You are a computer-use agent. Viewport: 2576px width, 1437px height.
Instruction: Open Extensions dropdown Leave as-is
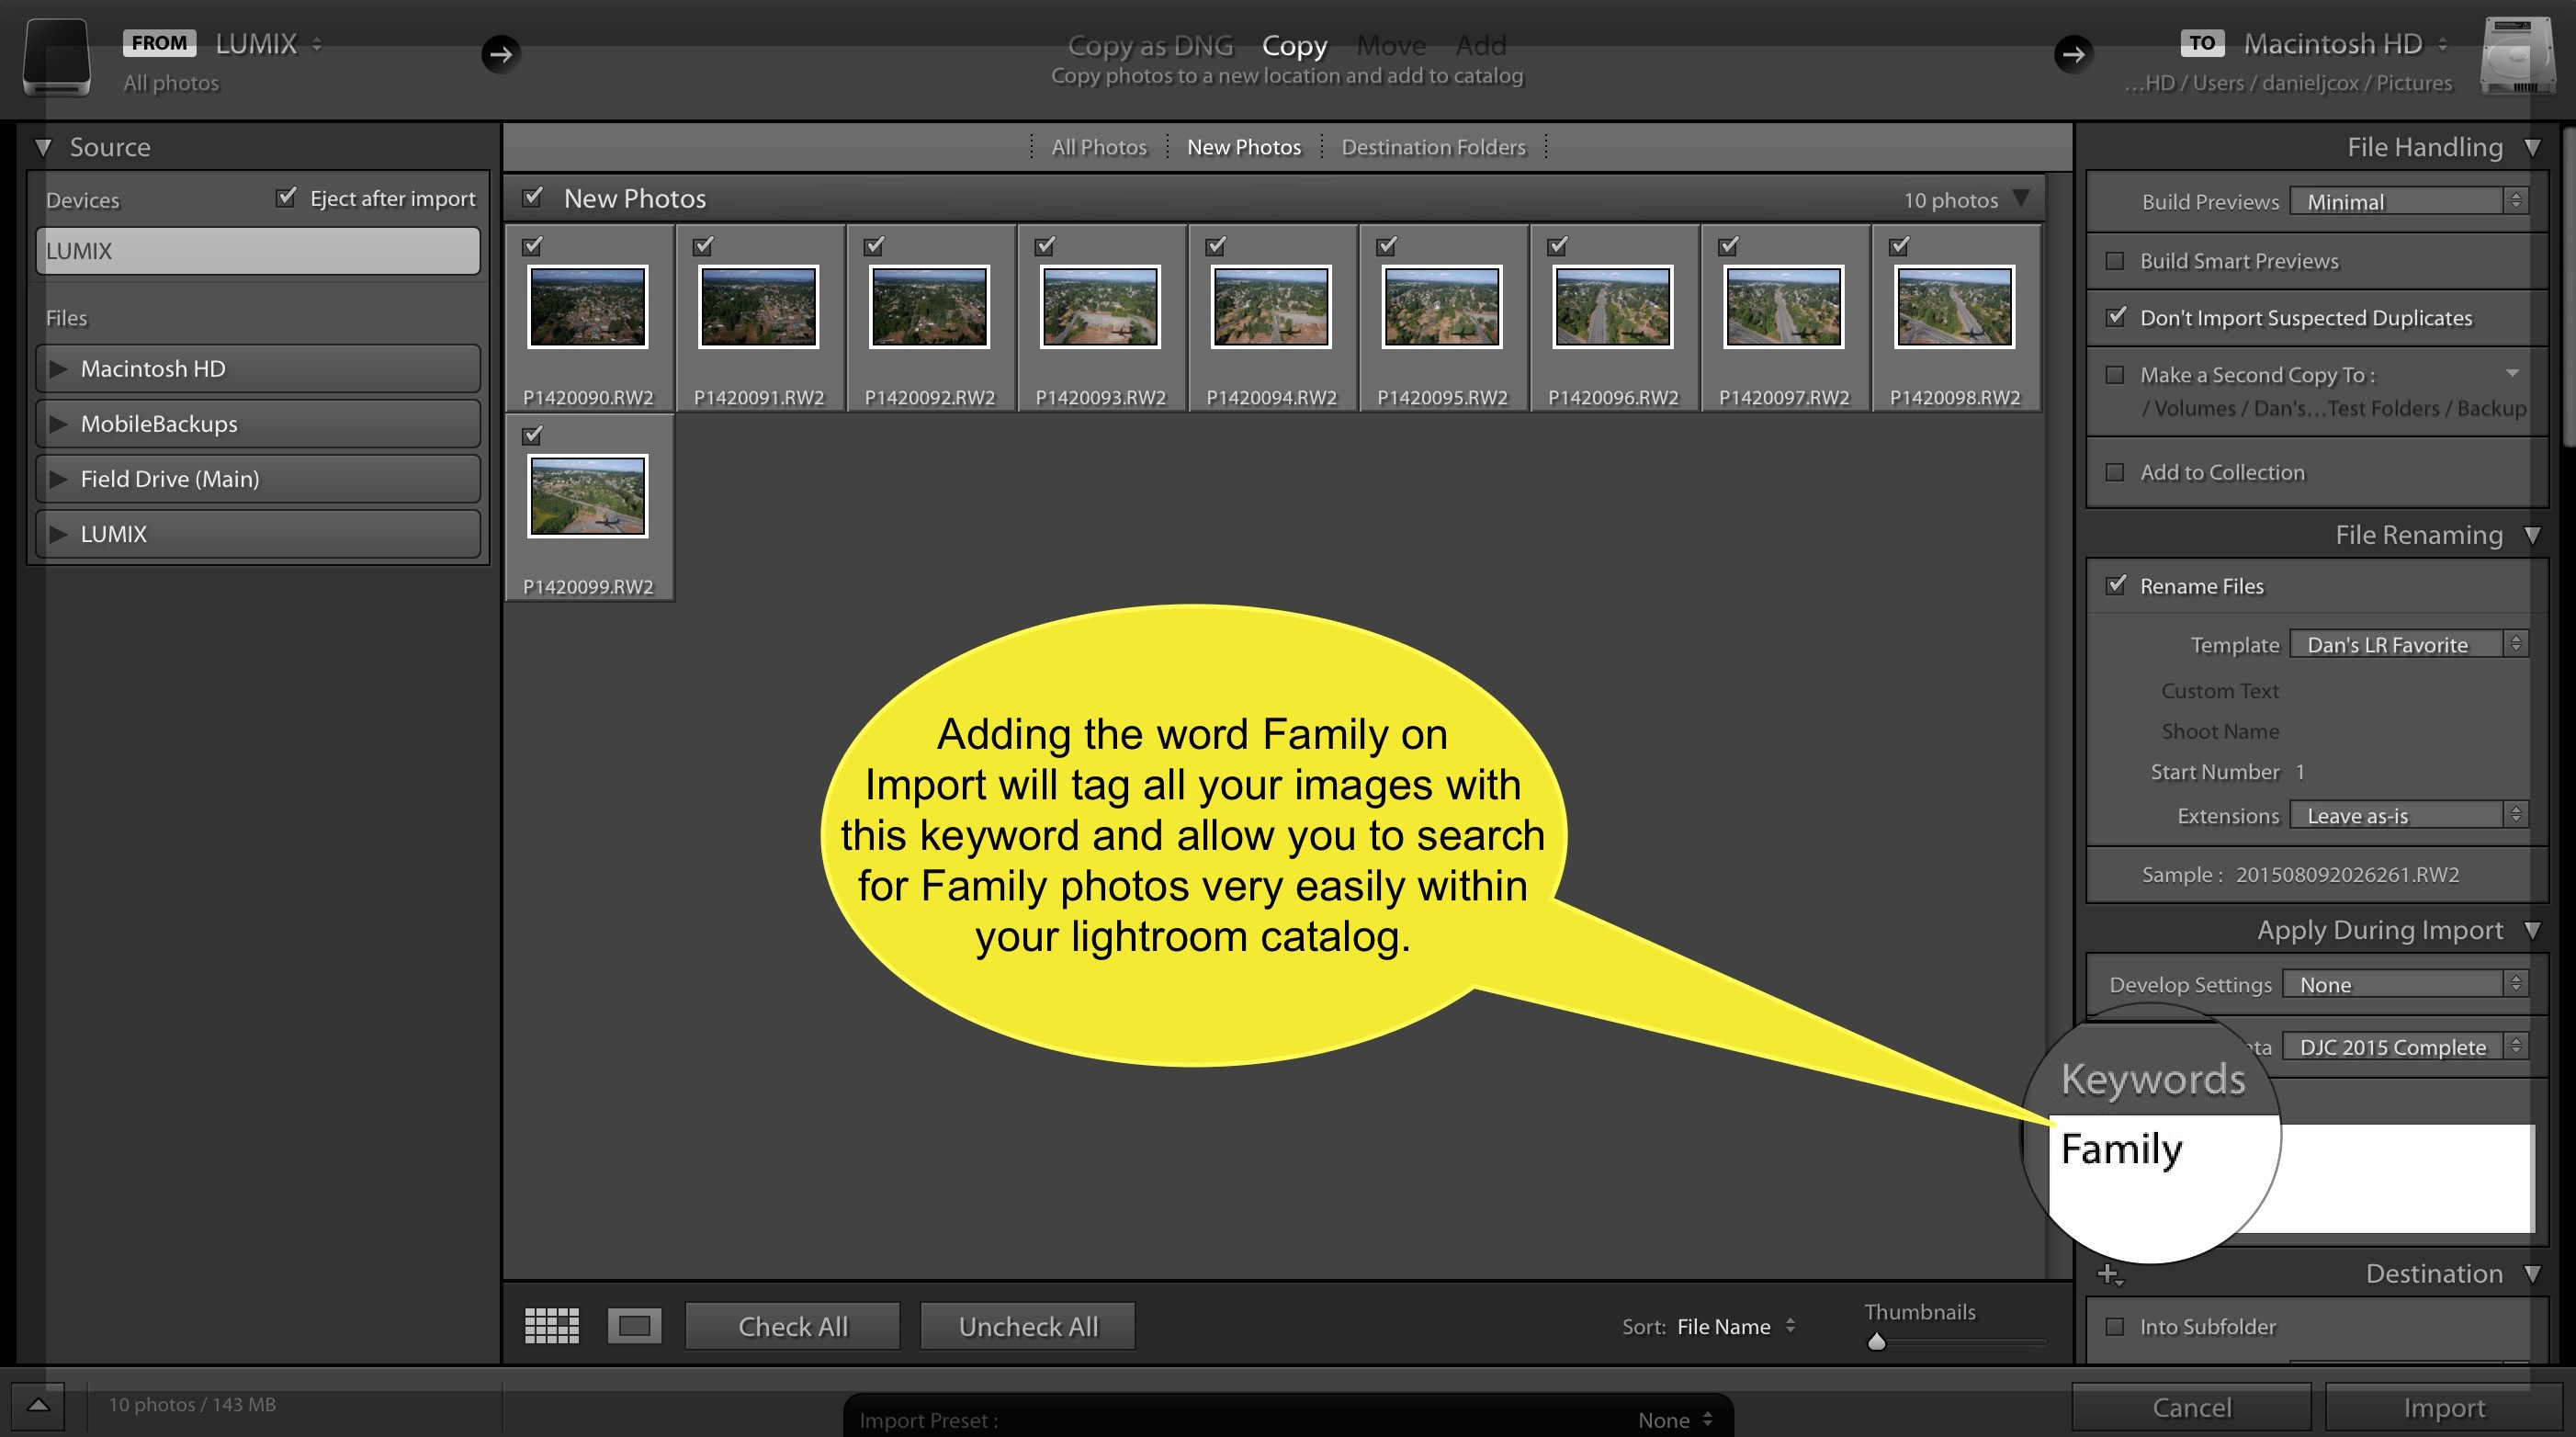tap(2408, 815)
